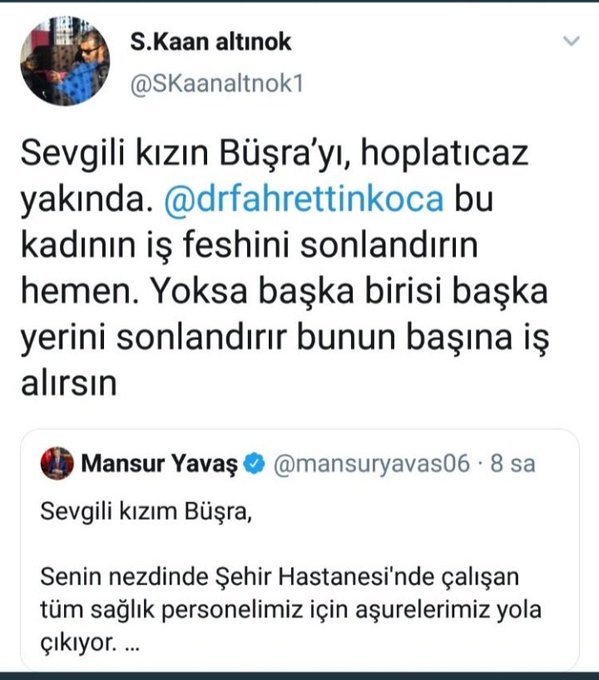Image resolution: width=599 pixels, height=680 pixels.
Task: Open the @drfahrettinkoca mention link
Action: (x=304, y=199)
